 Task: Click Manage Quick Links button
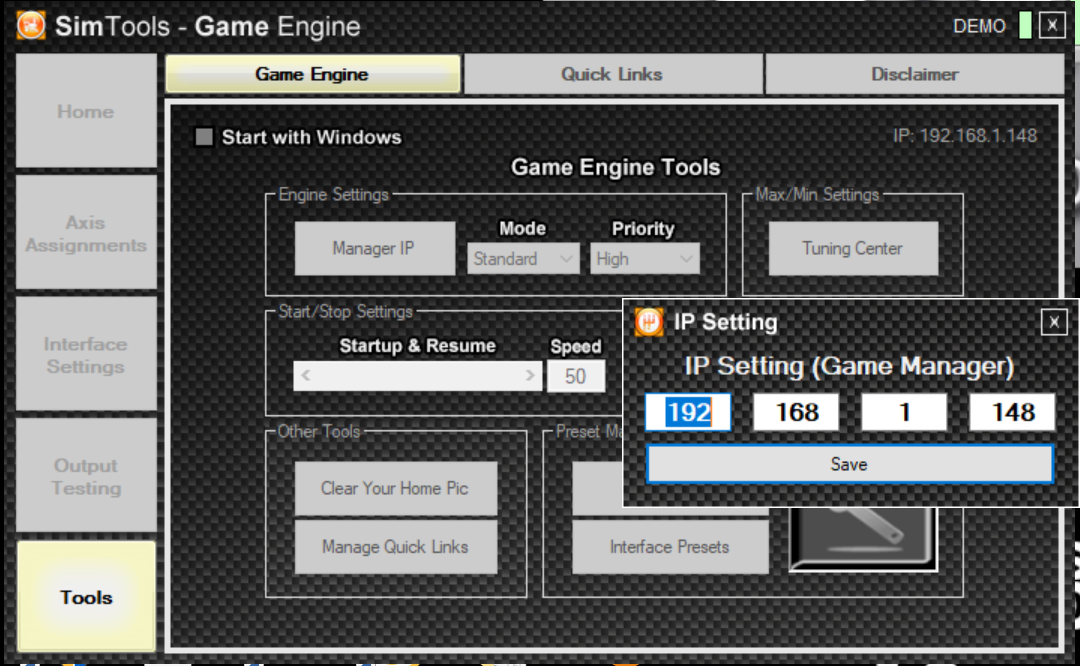click(x=395, y=547)
